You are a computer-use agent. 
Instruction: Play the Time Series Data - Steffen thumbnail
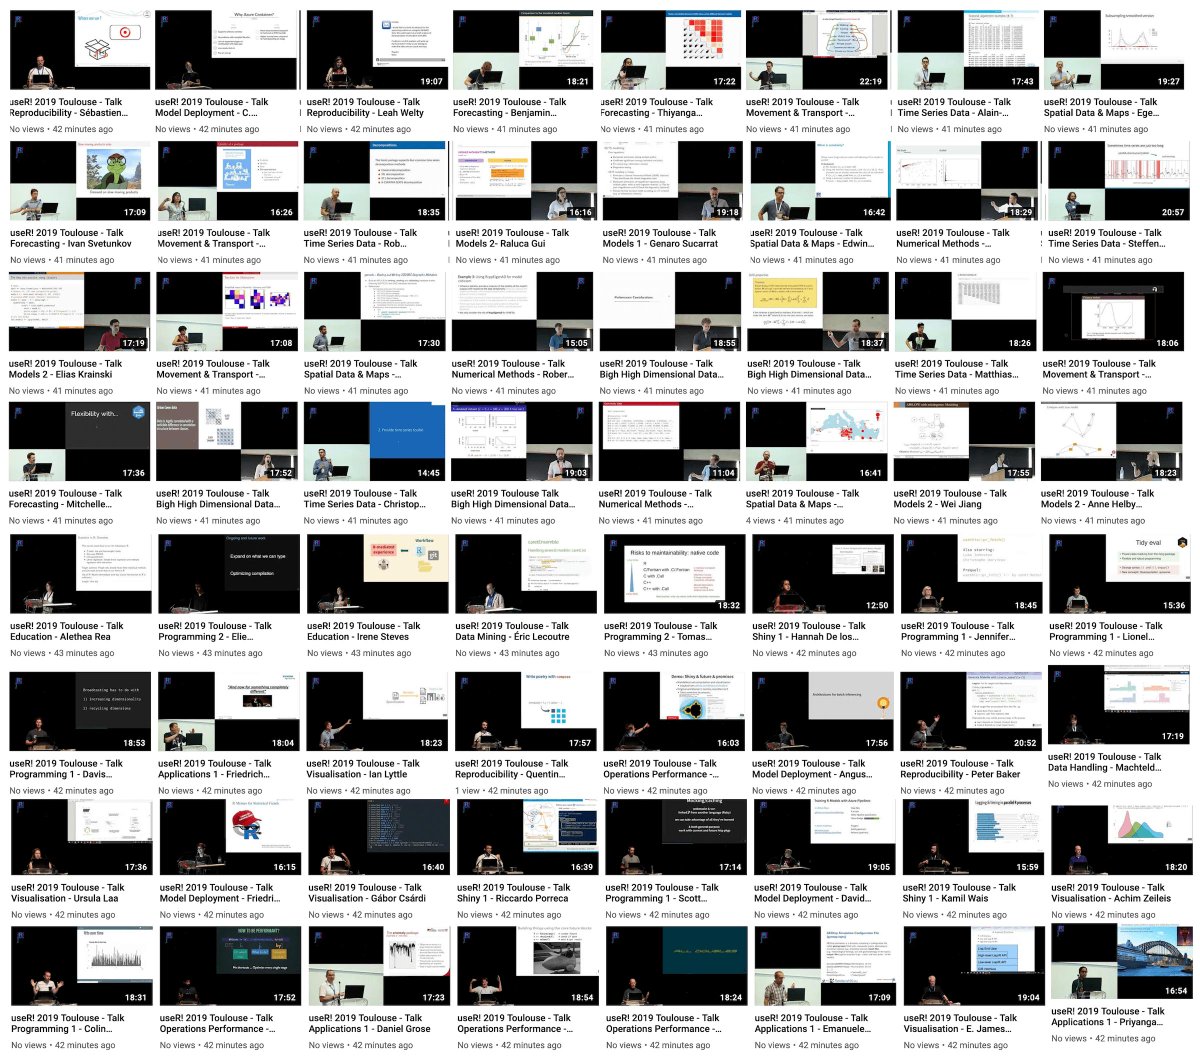point(1118,181)
